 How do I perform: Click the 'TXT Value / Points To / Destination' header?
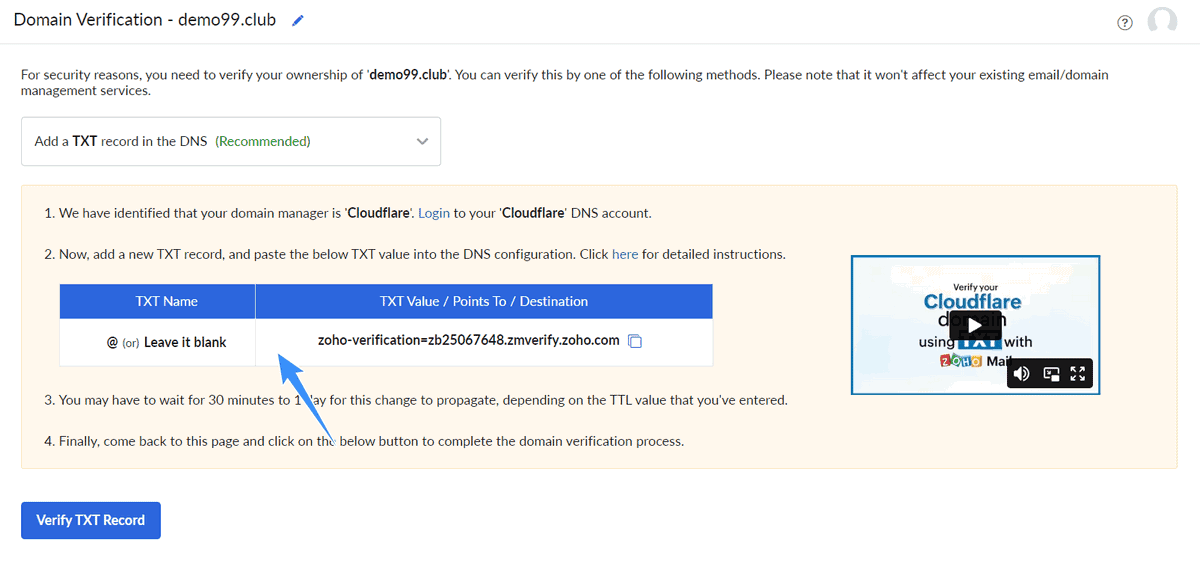(x=484, y=301)
